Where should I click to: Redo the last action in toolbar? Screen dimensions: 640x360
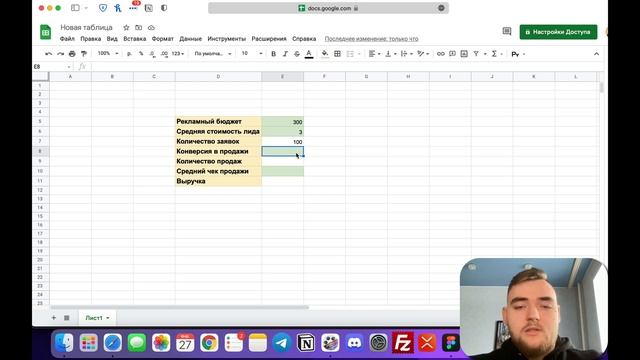pos(60,53)
